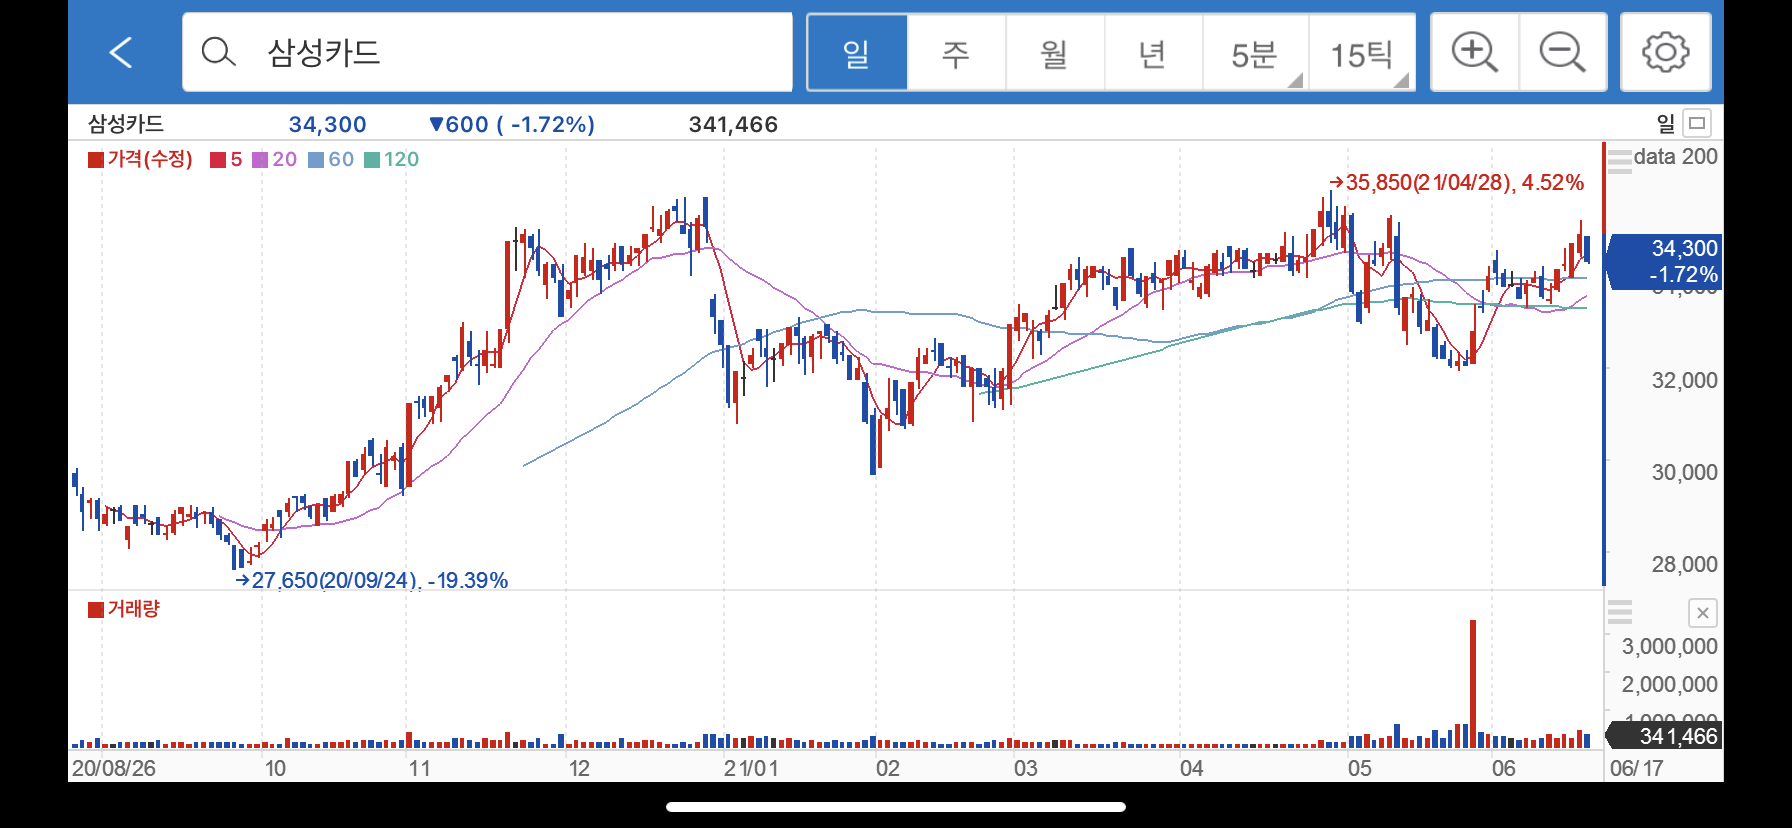The image size is (1792, 828).
Task: Open the price panel hamburger menu icon
Action: pos(1619,161)
